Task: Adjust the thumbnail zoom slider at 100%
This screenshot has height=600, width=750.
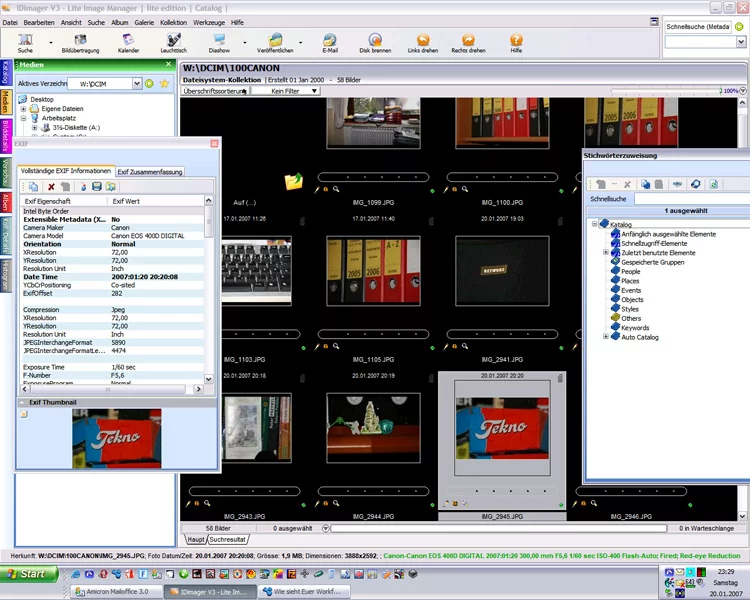Action: pyautogui.click(x=721, y=90)
